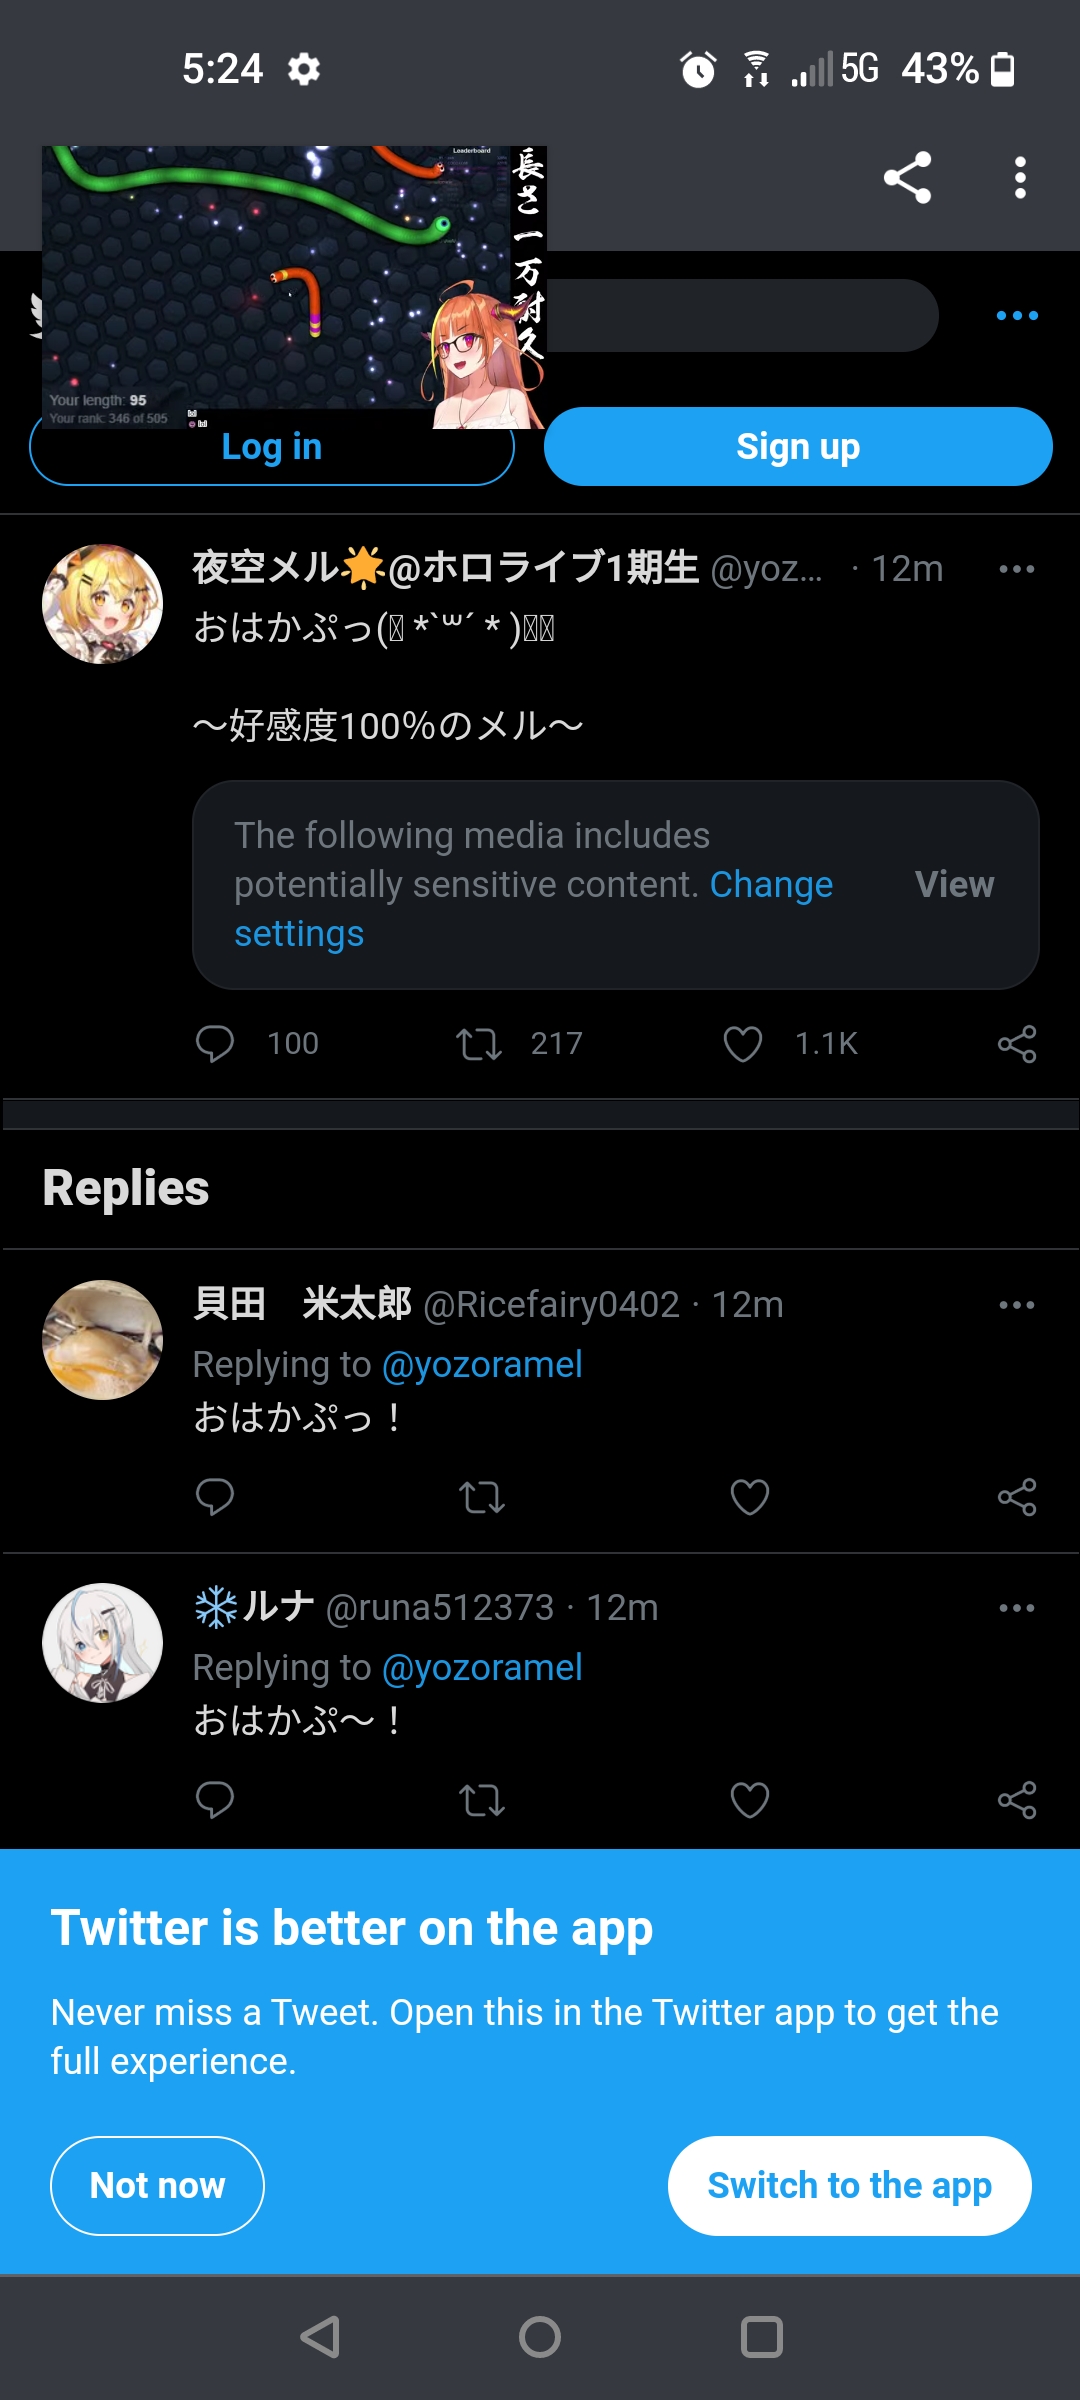This screenshot has width=1080, height=2400.
Task: Share the reply from @runa512373
Action: click(x=1016, y=1800)
